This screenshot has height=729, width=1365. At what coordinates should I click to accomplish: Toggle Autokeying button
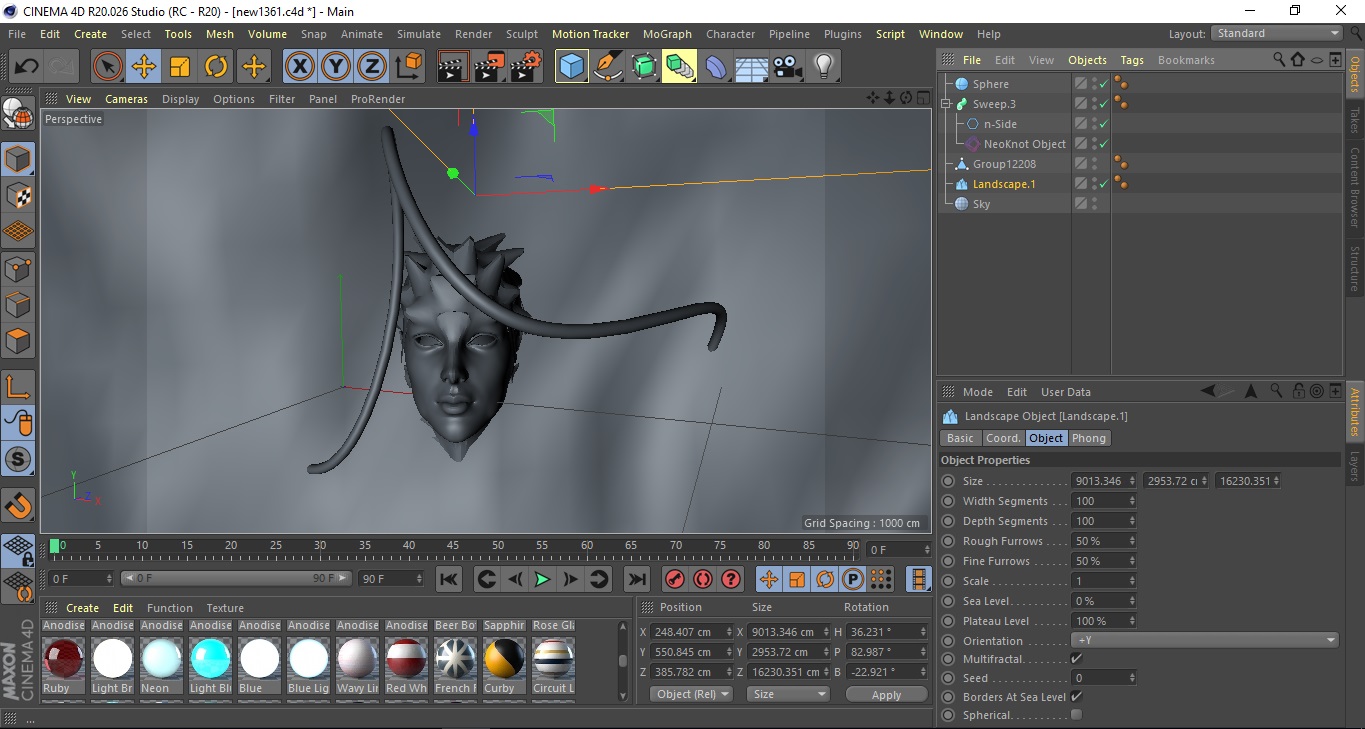[703, 579]
